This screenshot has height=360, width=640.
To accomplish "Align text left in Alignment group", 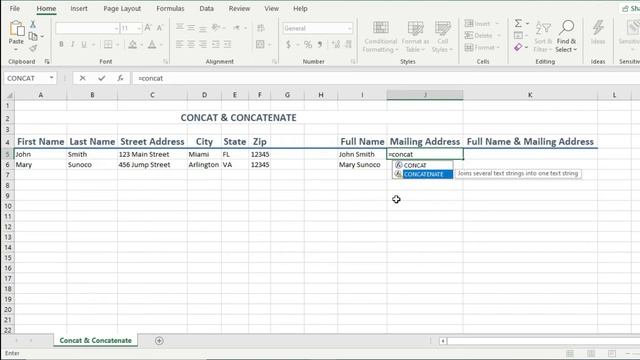I will pos(180,44).
